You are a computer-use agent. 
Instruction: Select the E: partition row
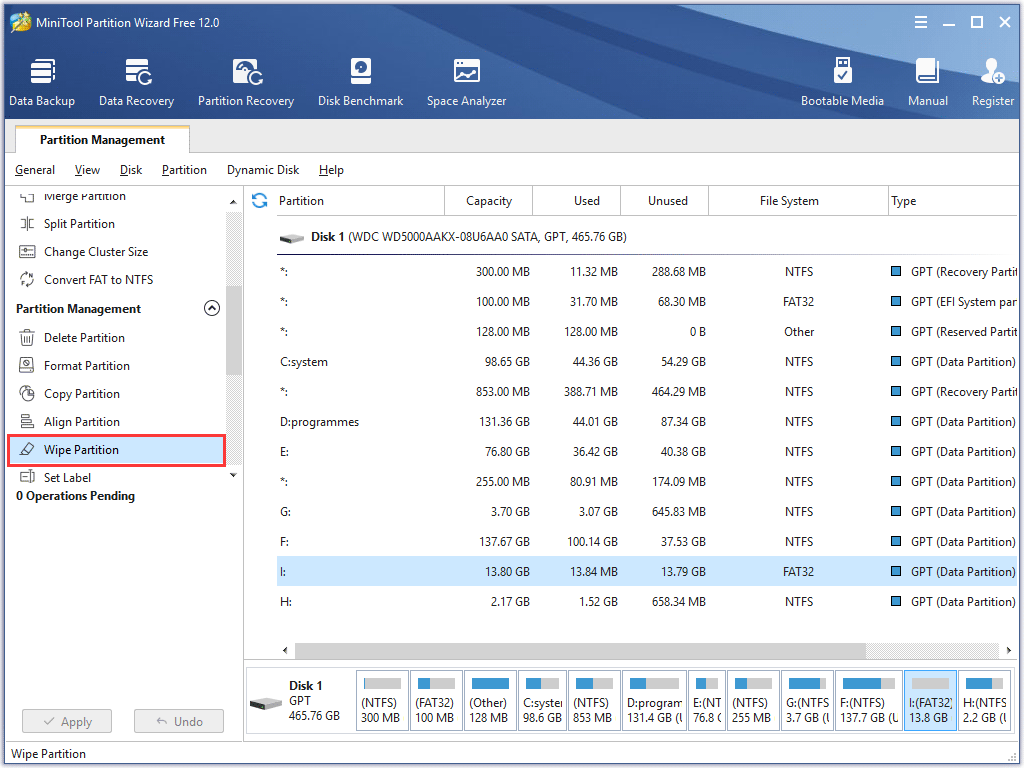click(647, 452)
